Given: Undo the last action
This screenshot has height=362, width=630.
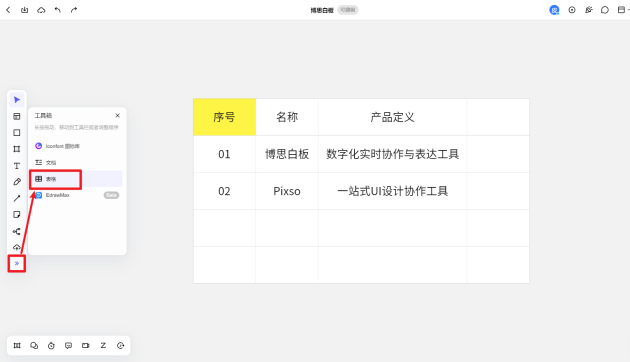Looking at the screenshot, I should (57, 10).
